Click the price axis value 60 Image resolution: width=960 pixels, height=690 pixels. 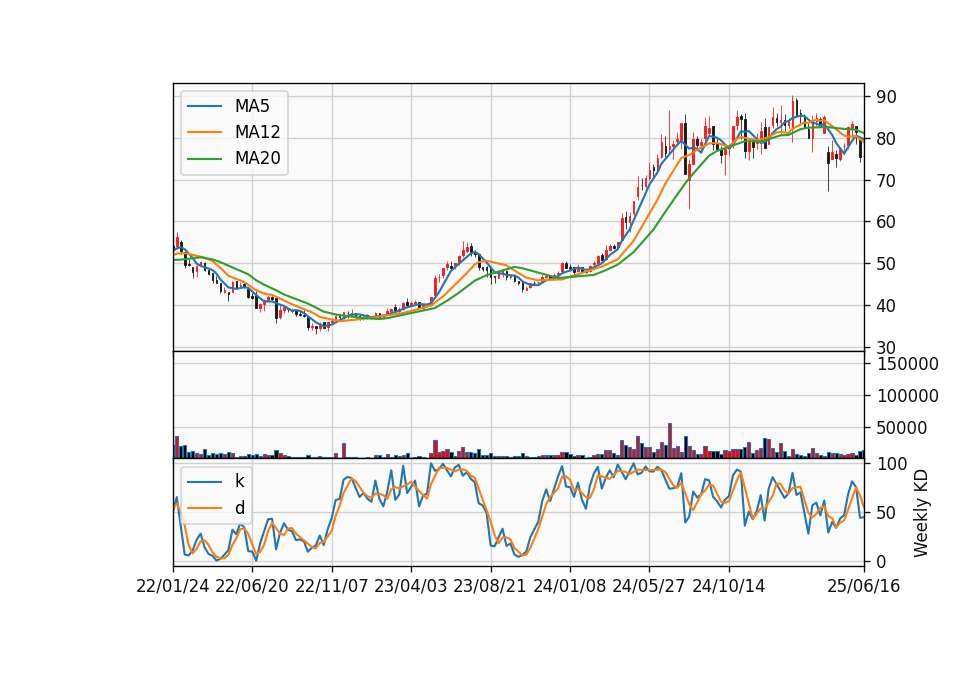pos(886,222)
